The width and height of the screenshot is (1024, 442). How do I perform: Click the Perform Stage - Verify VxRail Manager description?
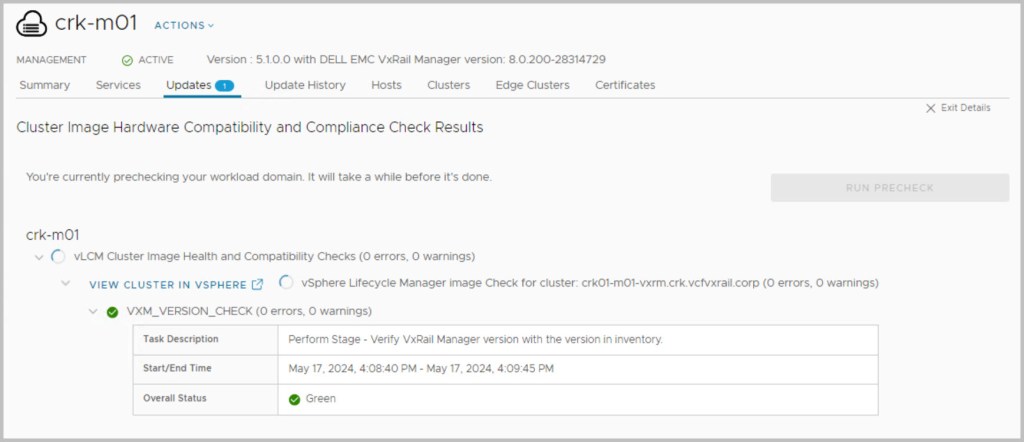[x=475, y=339]
